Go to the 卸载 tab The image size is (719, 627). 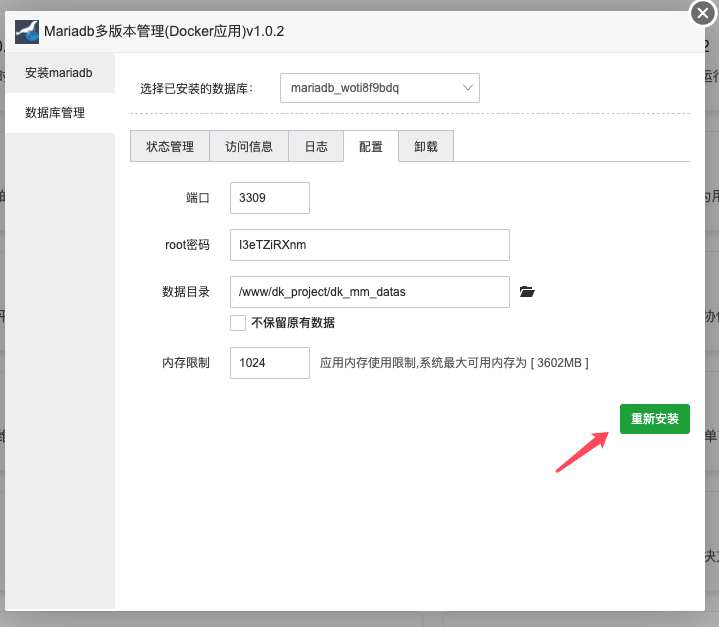[x=426, y=146]
